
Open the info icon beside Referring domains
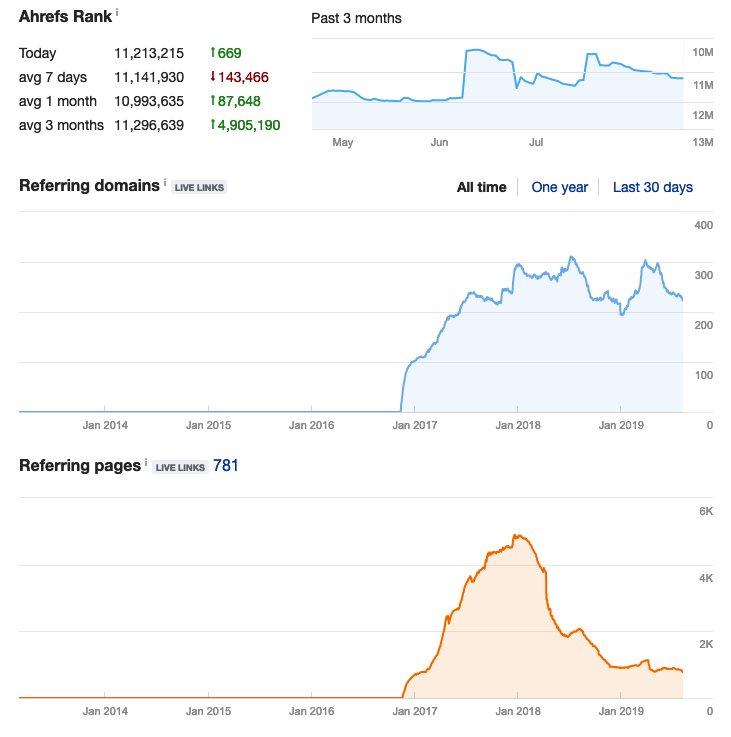point(165,181)
